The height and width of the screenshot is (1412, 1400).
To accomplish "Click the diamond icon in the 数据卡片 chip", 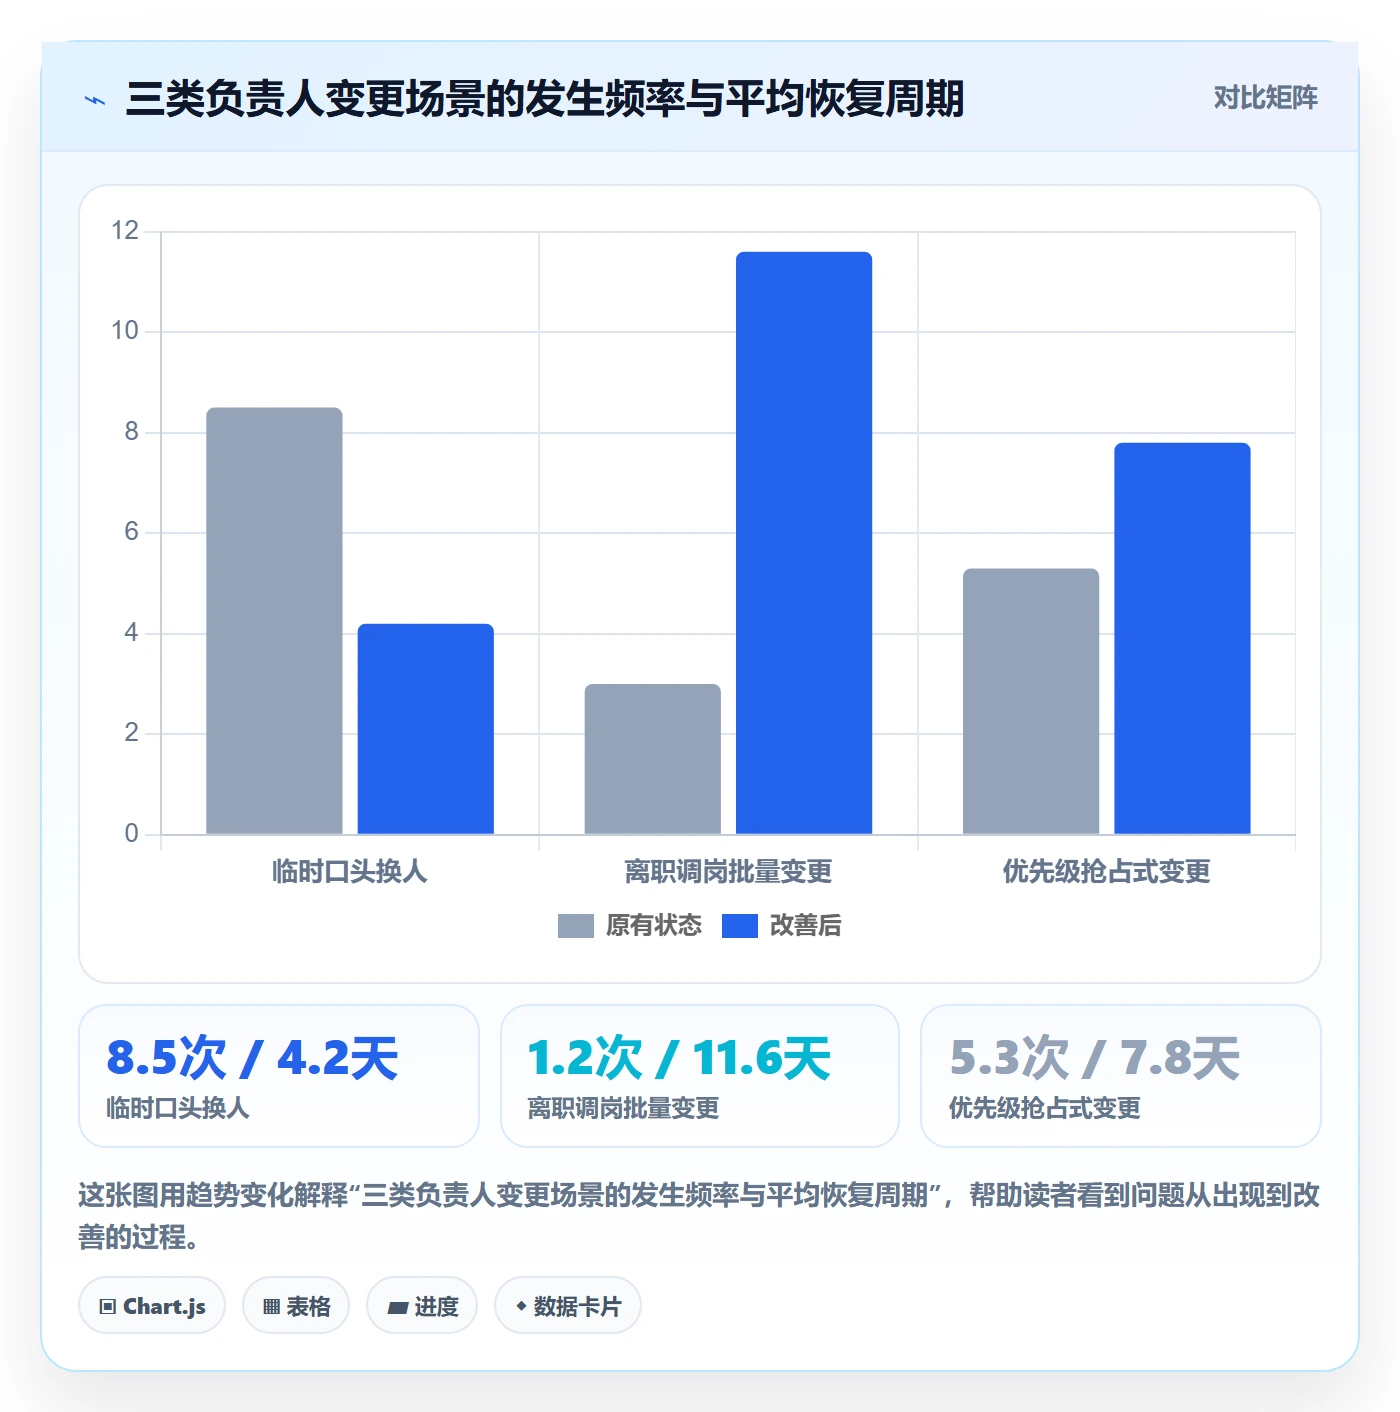I will [x=521, y=1306].
